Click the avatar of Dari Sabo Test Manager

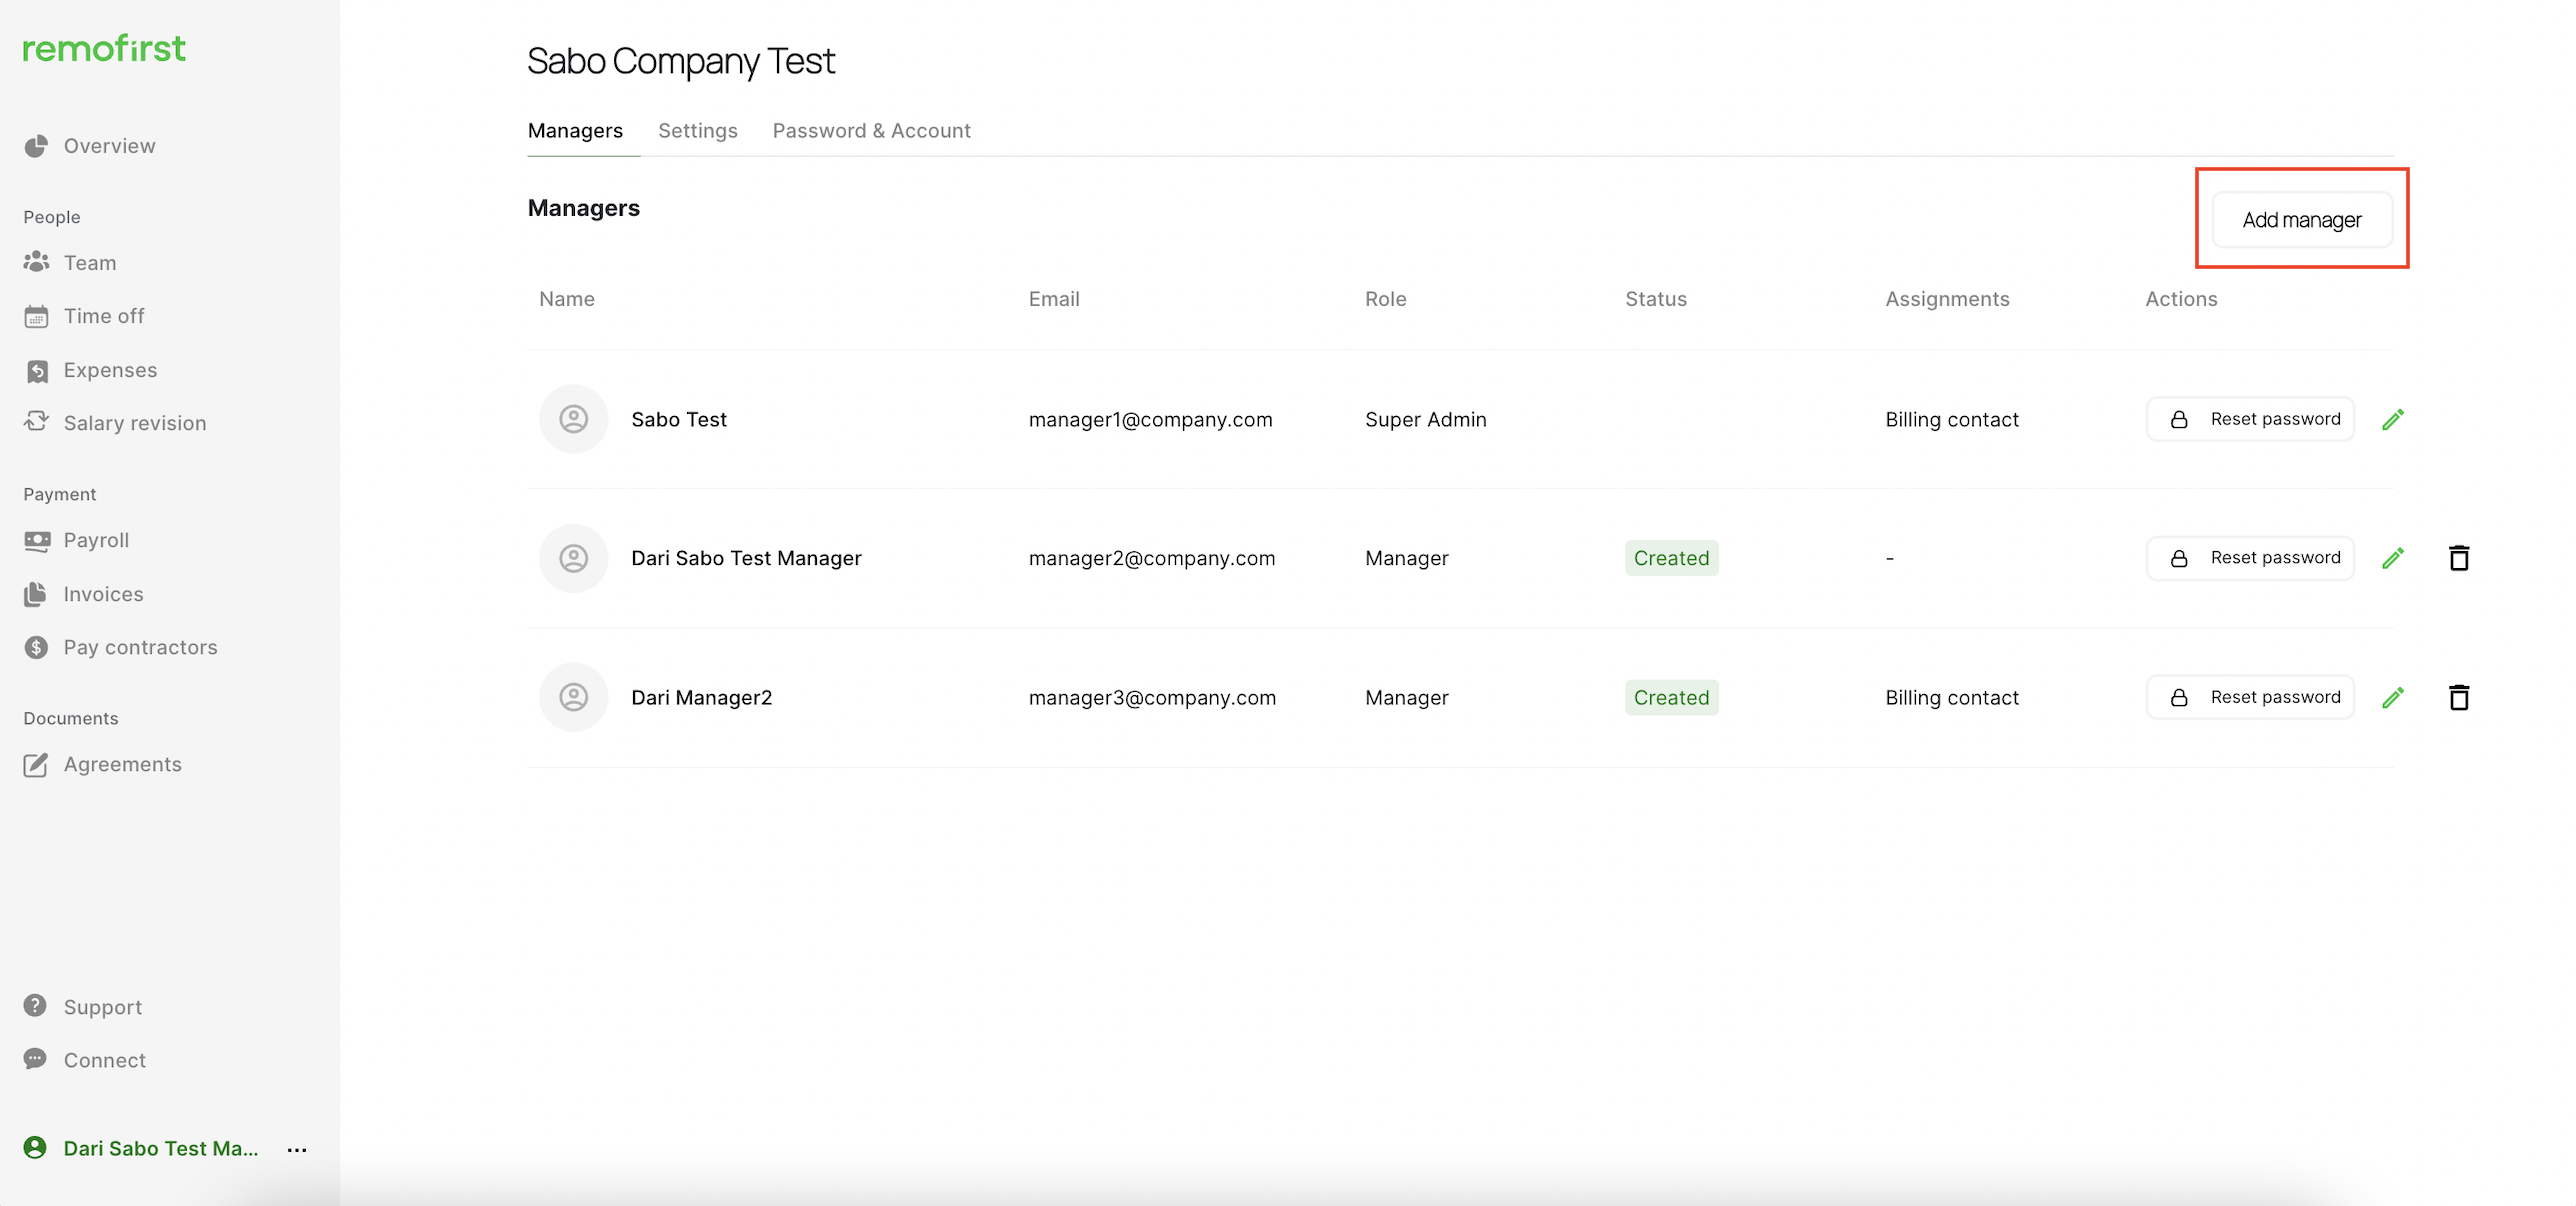click(574, 558)
